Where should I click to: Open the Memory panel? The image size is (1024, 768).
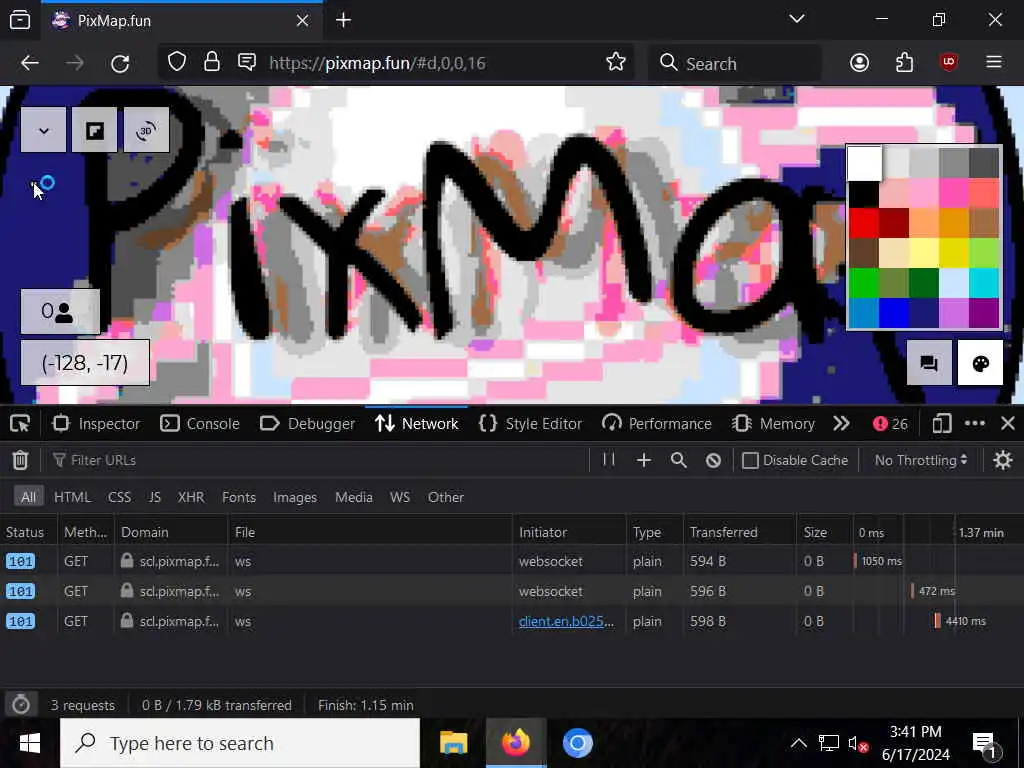pos(773,424)
